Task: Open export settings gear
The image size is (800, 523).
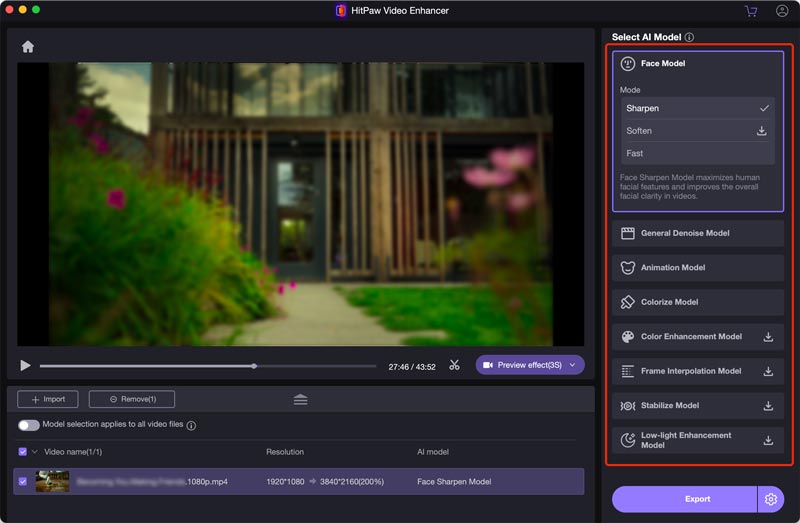Action: coord(770,499)
